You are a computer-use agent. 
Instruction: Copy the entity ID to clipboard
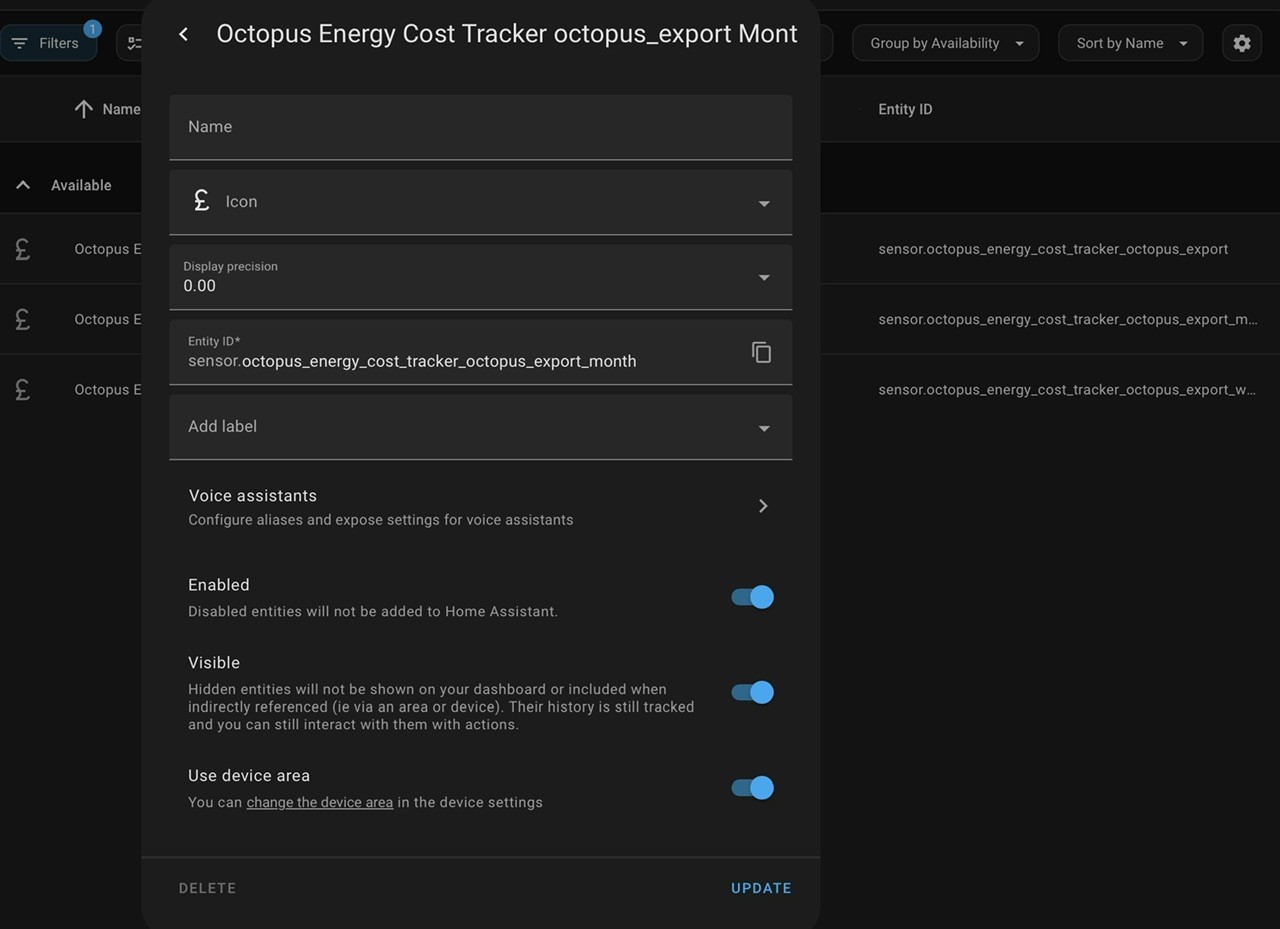761,352
